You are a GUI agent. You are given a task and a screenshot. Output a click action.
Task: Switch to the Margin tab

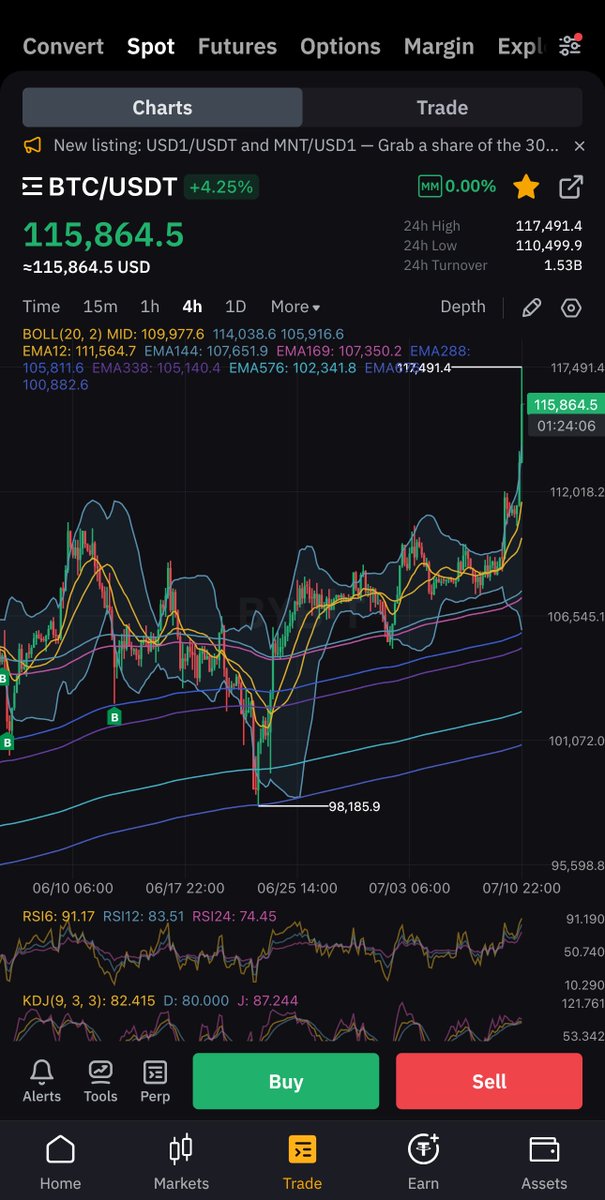pos(439,46)
